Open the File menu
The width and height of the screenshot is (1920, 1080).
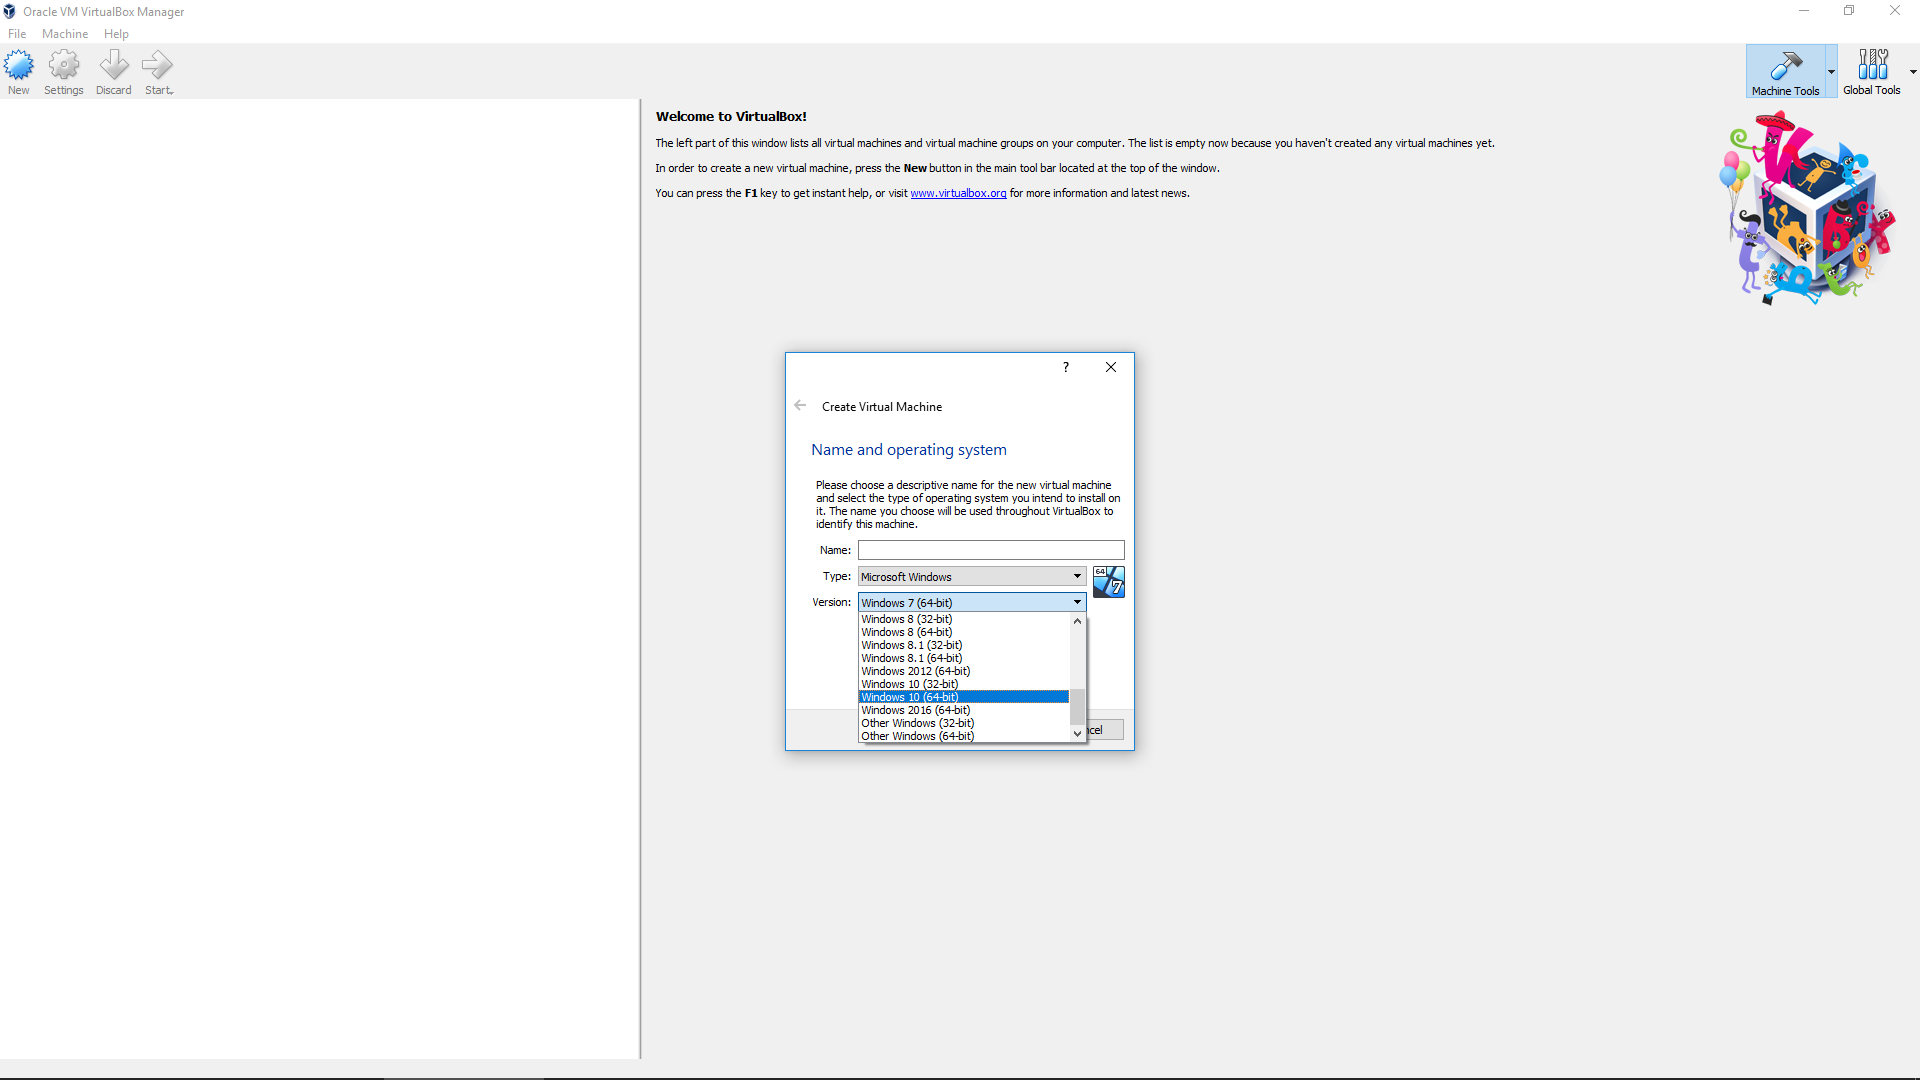point(17,34)
